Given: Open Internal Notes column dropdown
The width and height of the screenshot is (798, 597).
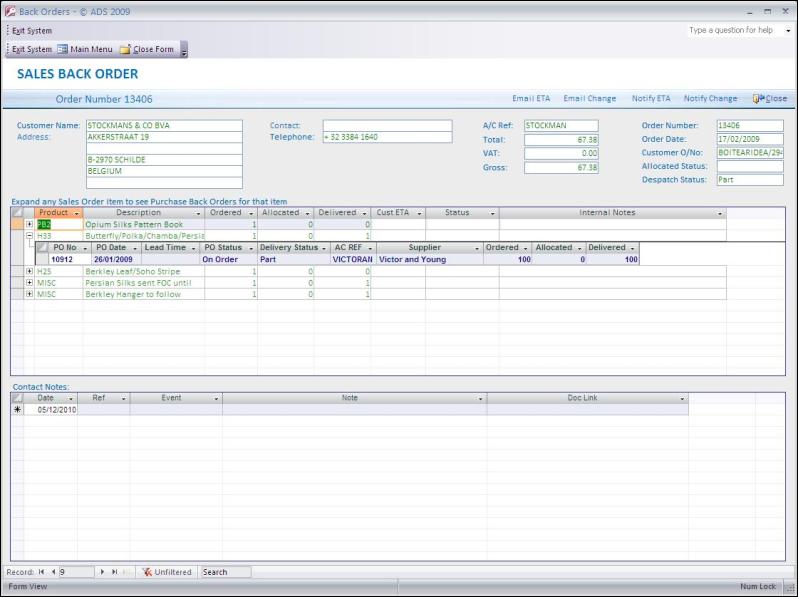Looking at the screenshot, I should [x=720, y=213].
